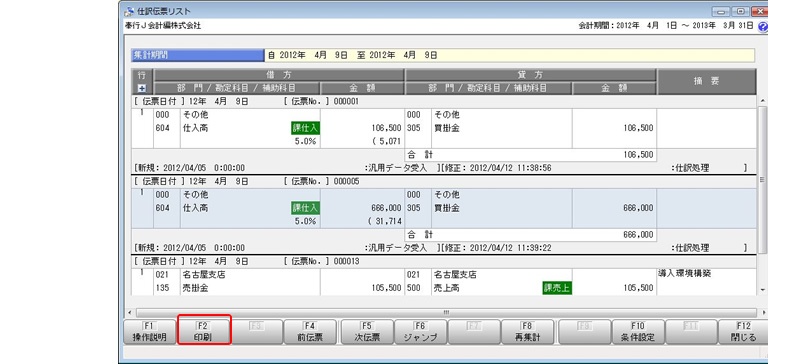The height and width of the screenshot is (364, 800).
Task: Select the 課仕入 tag in slip 000001
Action: click(x=305, y=128)
